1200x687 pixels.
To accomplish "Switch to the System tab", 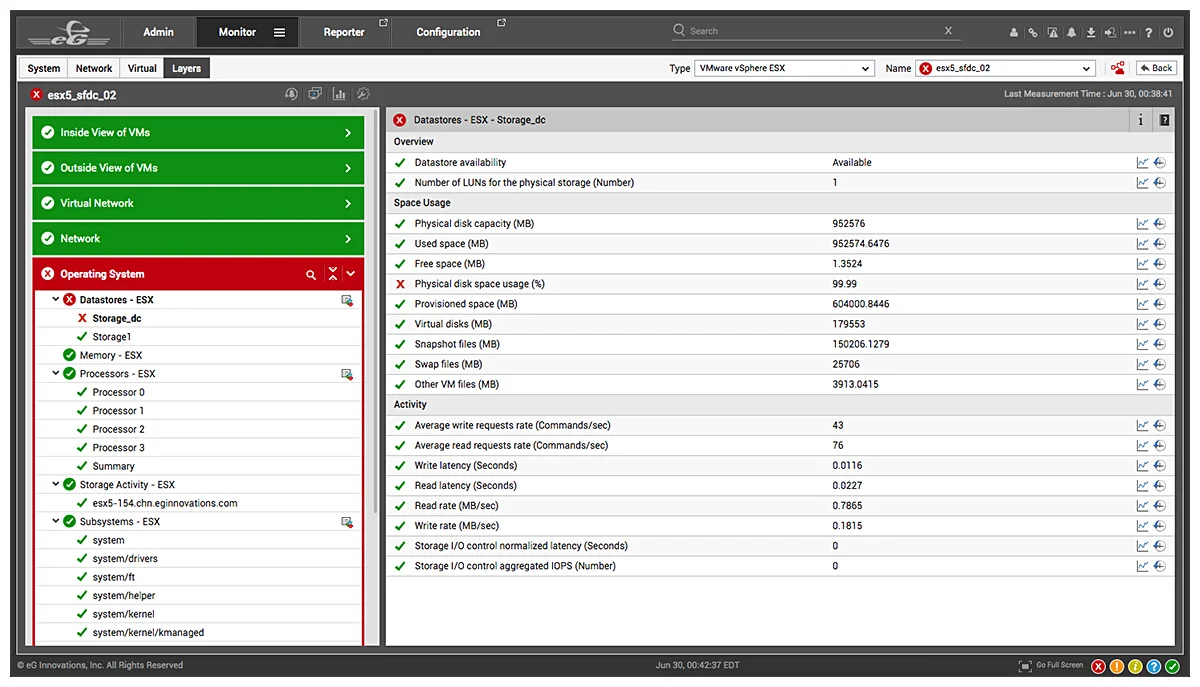I will pos(44,68).
